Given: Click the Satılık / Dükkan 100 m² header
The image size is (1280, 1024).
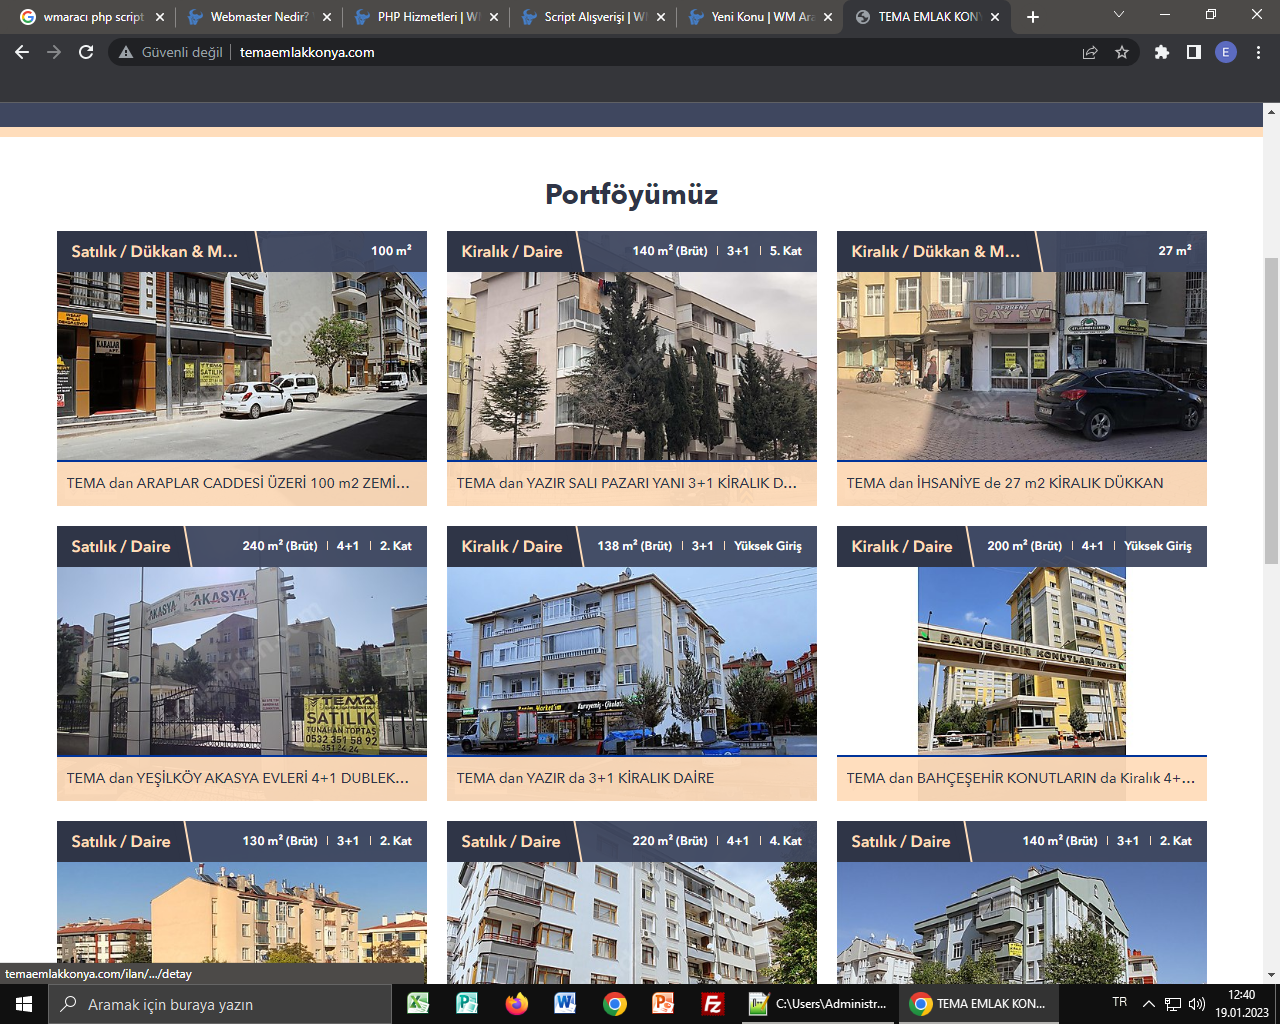Looking at the screenshot, I should (x=242, y=251).
